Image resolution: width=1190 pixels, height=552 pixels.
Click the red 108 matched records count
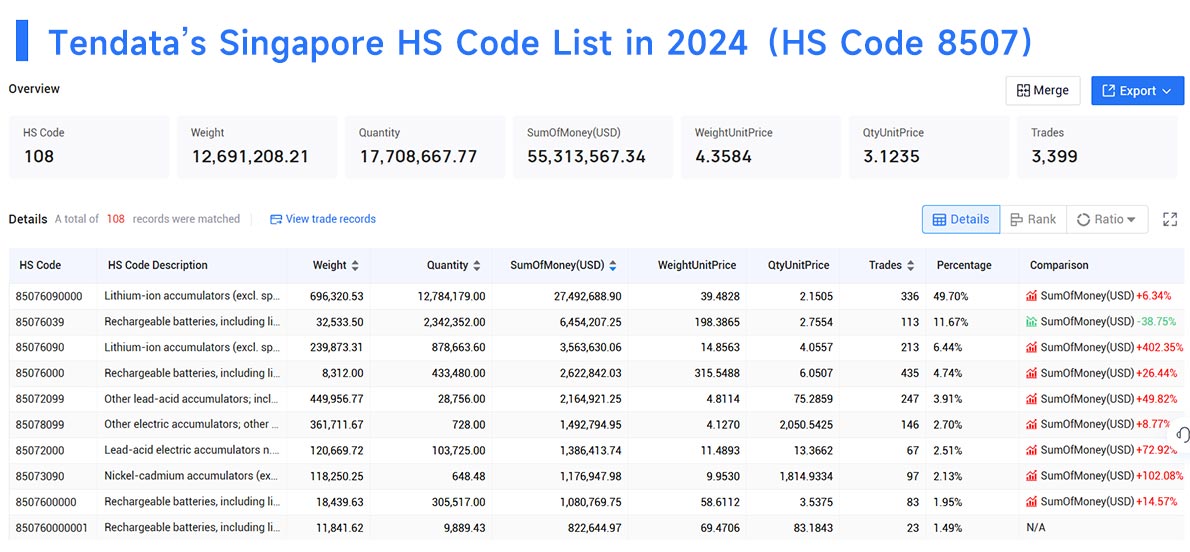pos(115,219)
